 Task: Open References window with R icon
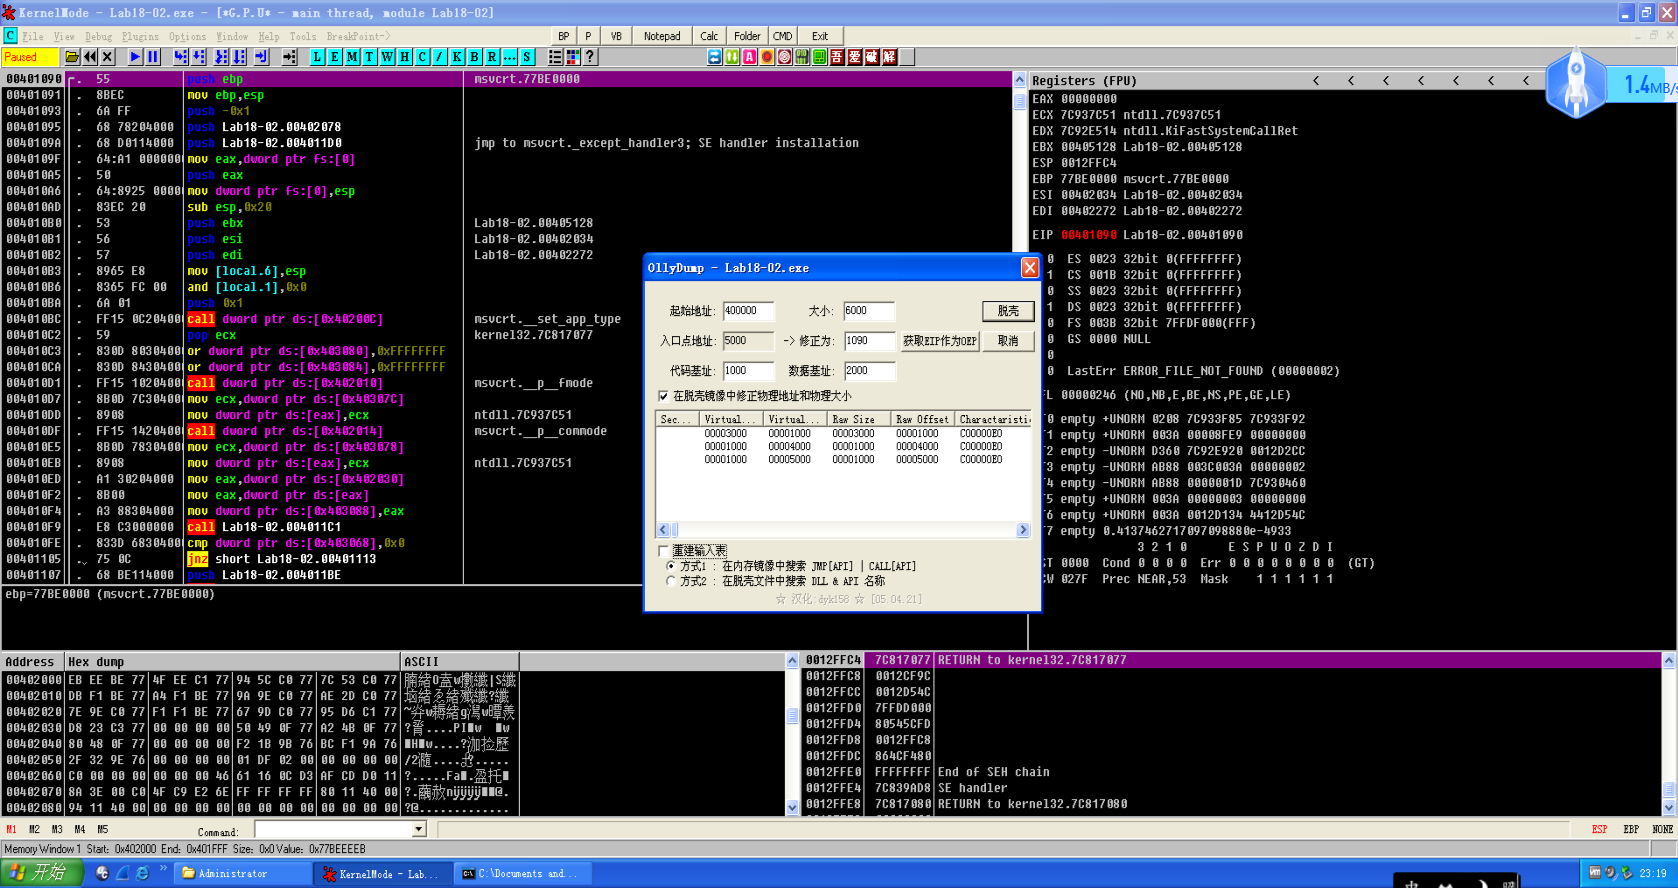pyautogui.click(x=492, y=57)
